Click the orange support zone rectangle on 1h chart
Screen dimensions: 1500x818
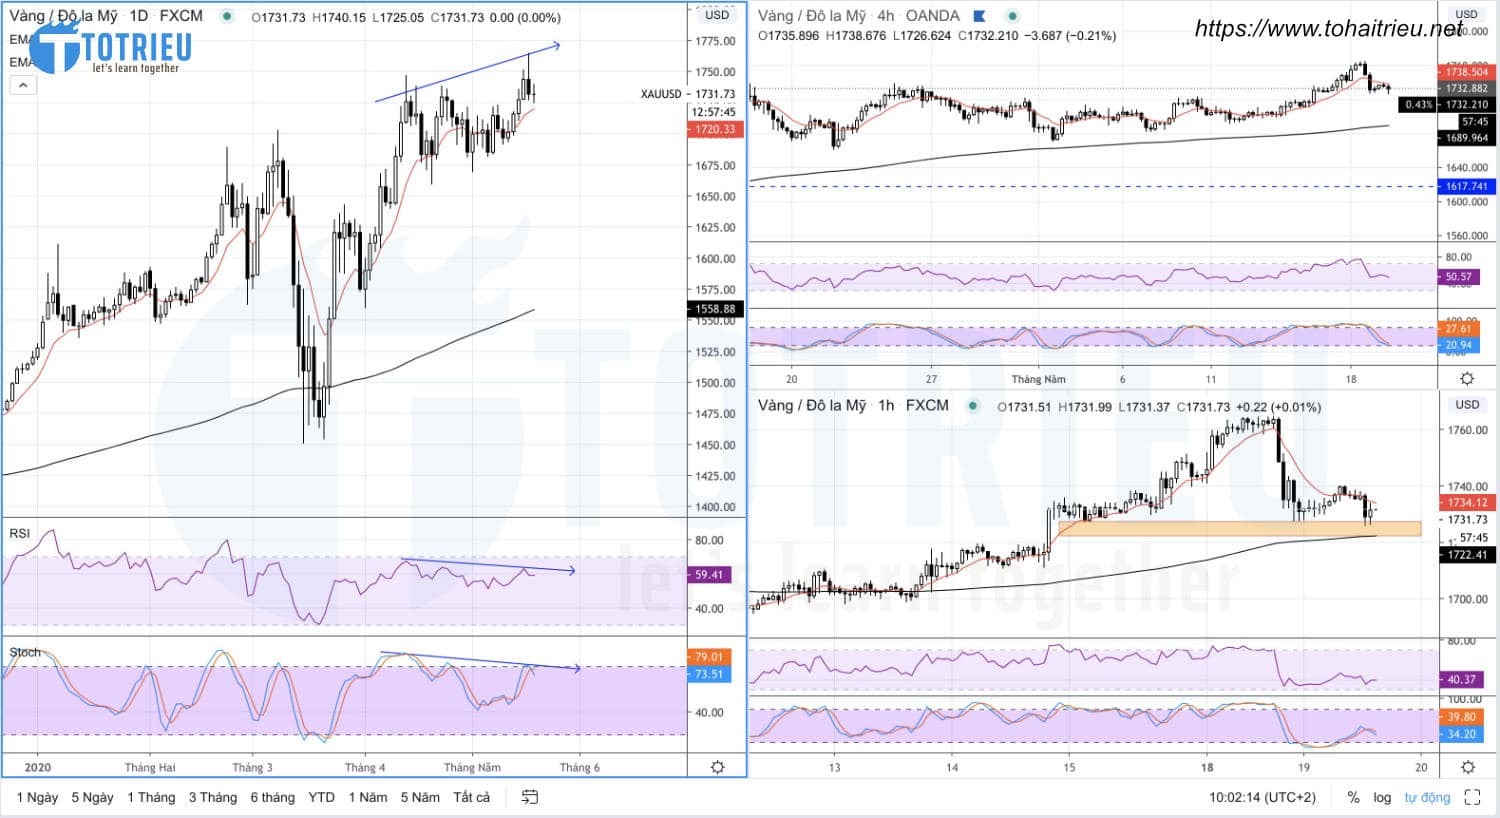point(1239,529)
